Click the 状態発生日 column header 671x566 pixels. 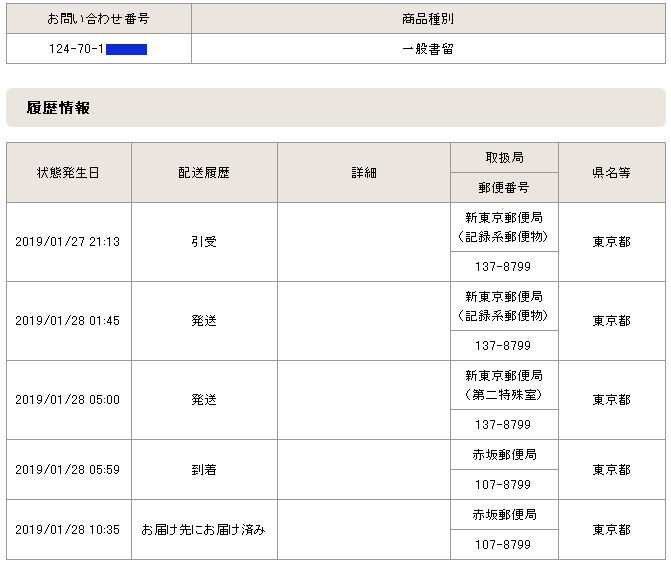pos(68,172)
